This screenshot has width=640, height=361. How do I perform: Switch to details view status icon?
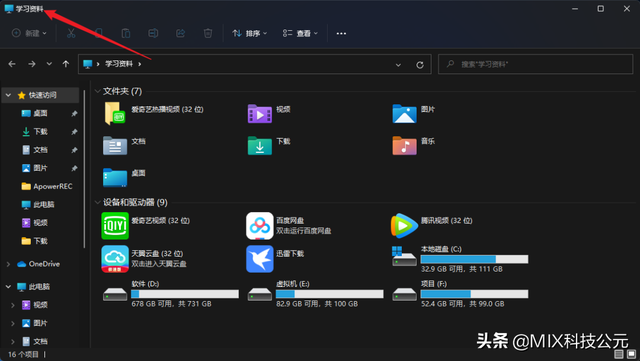(x=619, y=354)
